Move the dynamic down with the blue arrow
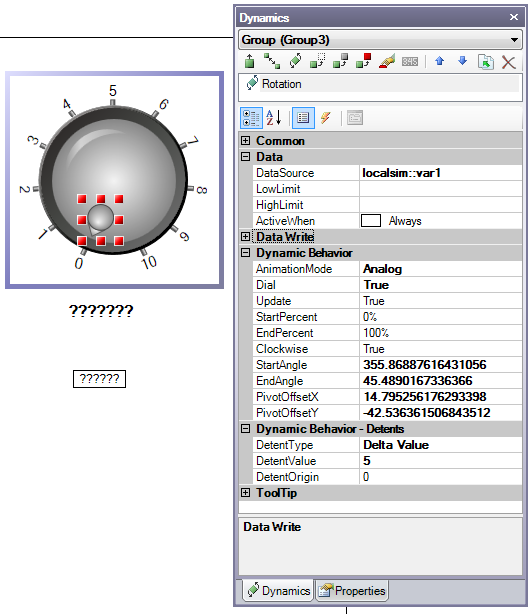The image size is (532, 614). click(x=462, y=61)
